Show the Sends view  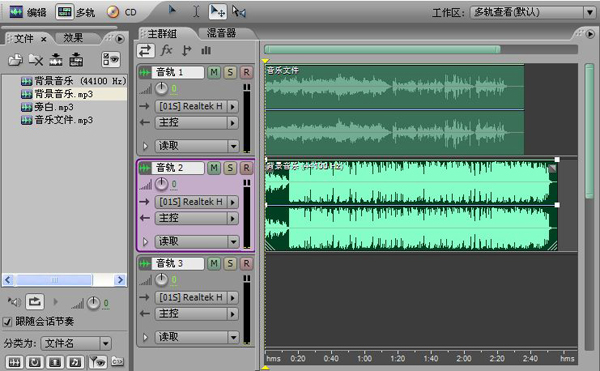click(x=186, y=50)
